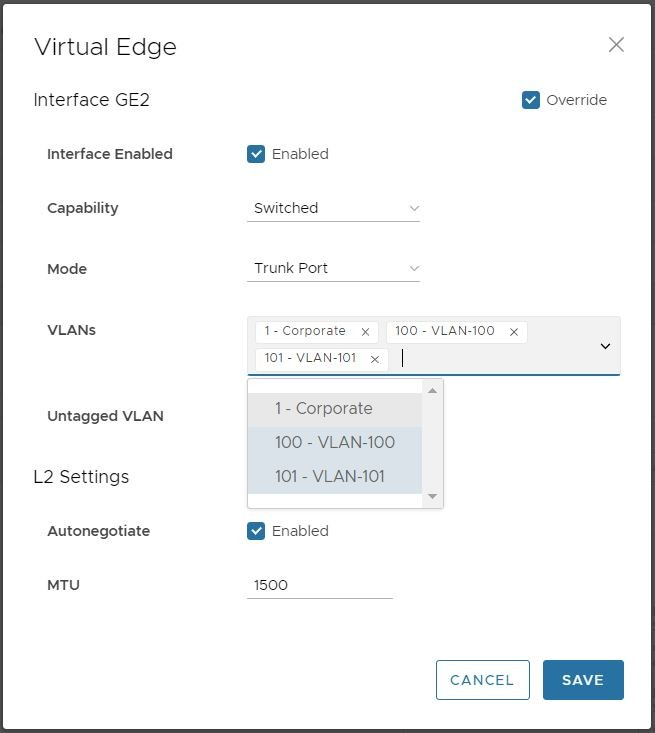Select 100 - VLAN-100 from list
655x733 pixels.
pyautogui.click(x=335, y=443)
